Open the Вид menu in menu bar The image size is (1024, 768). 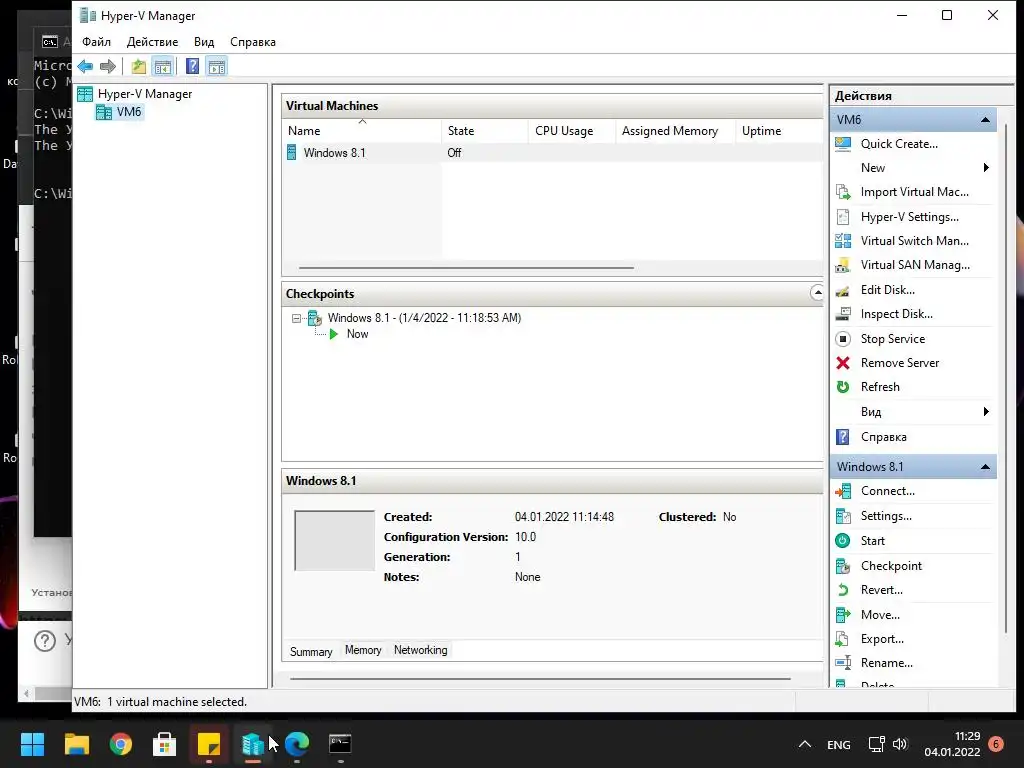click(x=204, y=42)
